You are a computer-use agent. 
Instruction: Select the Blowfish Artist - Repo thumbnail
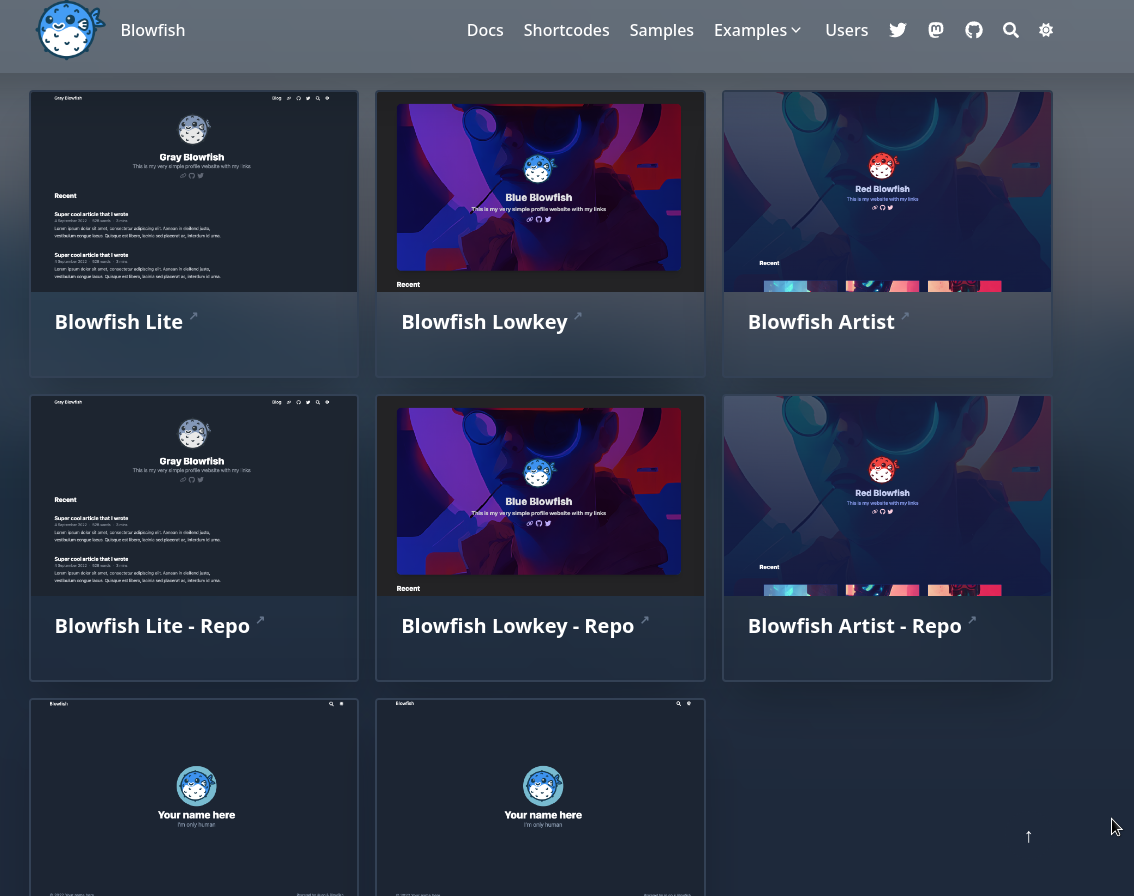(887, 496)
